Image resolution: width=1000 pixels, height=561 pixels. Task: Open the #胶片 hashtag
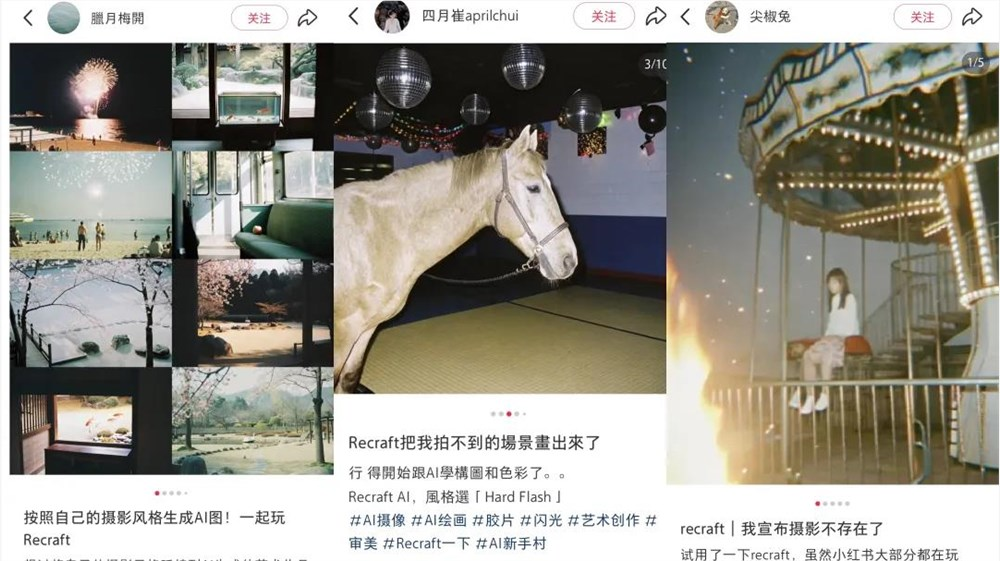pos(493,520)
